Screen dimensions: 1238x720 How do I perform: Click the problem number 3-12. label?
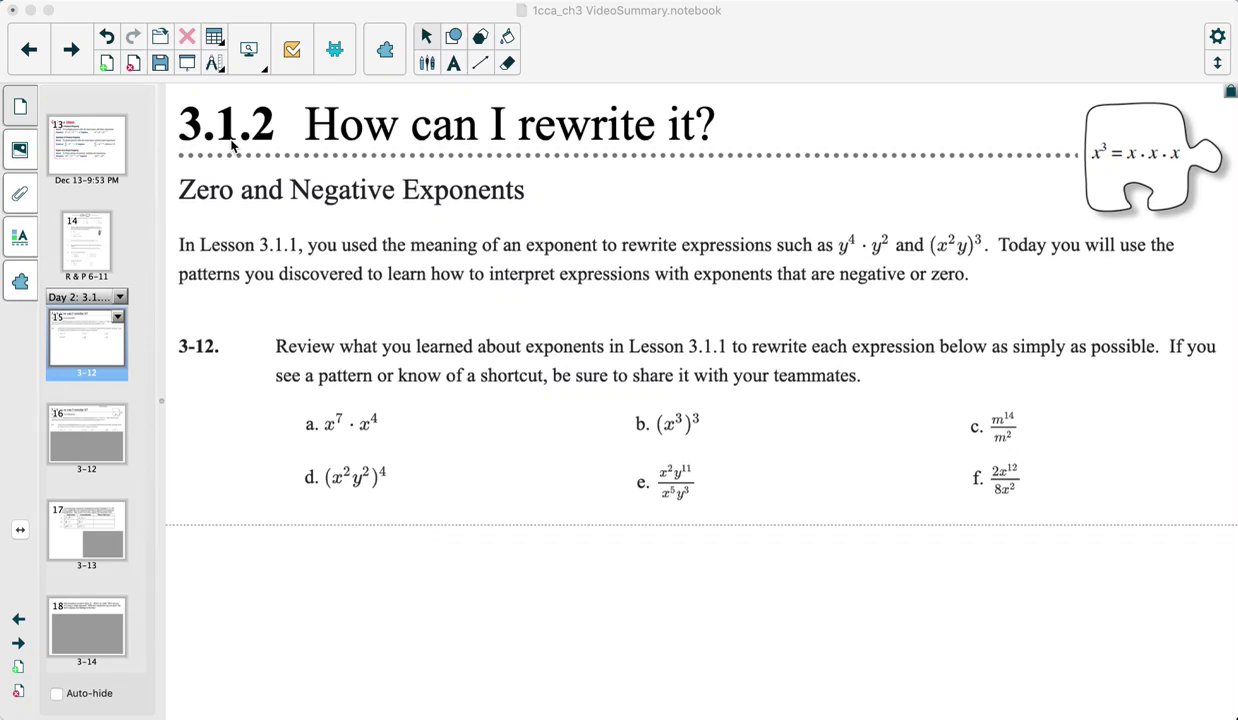(x=198, y=346)
